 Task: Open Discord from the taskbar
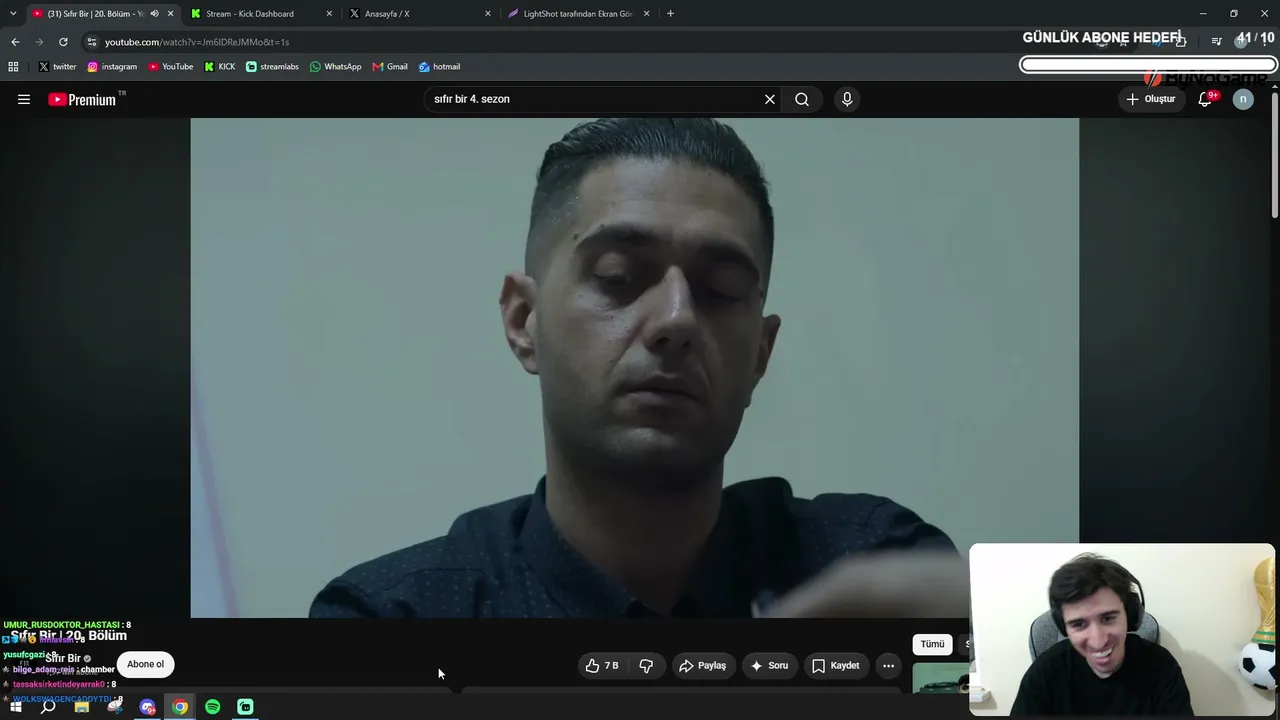148,707
